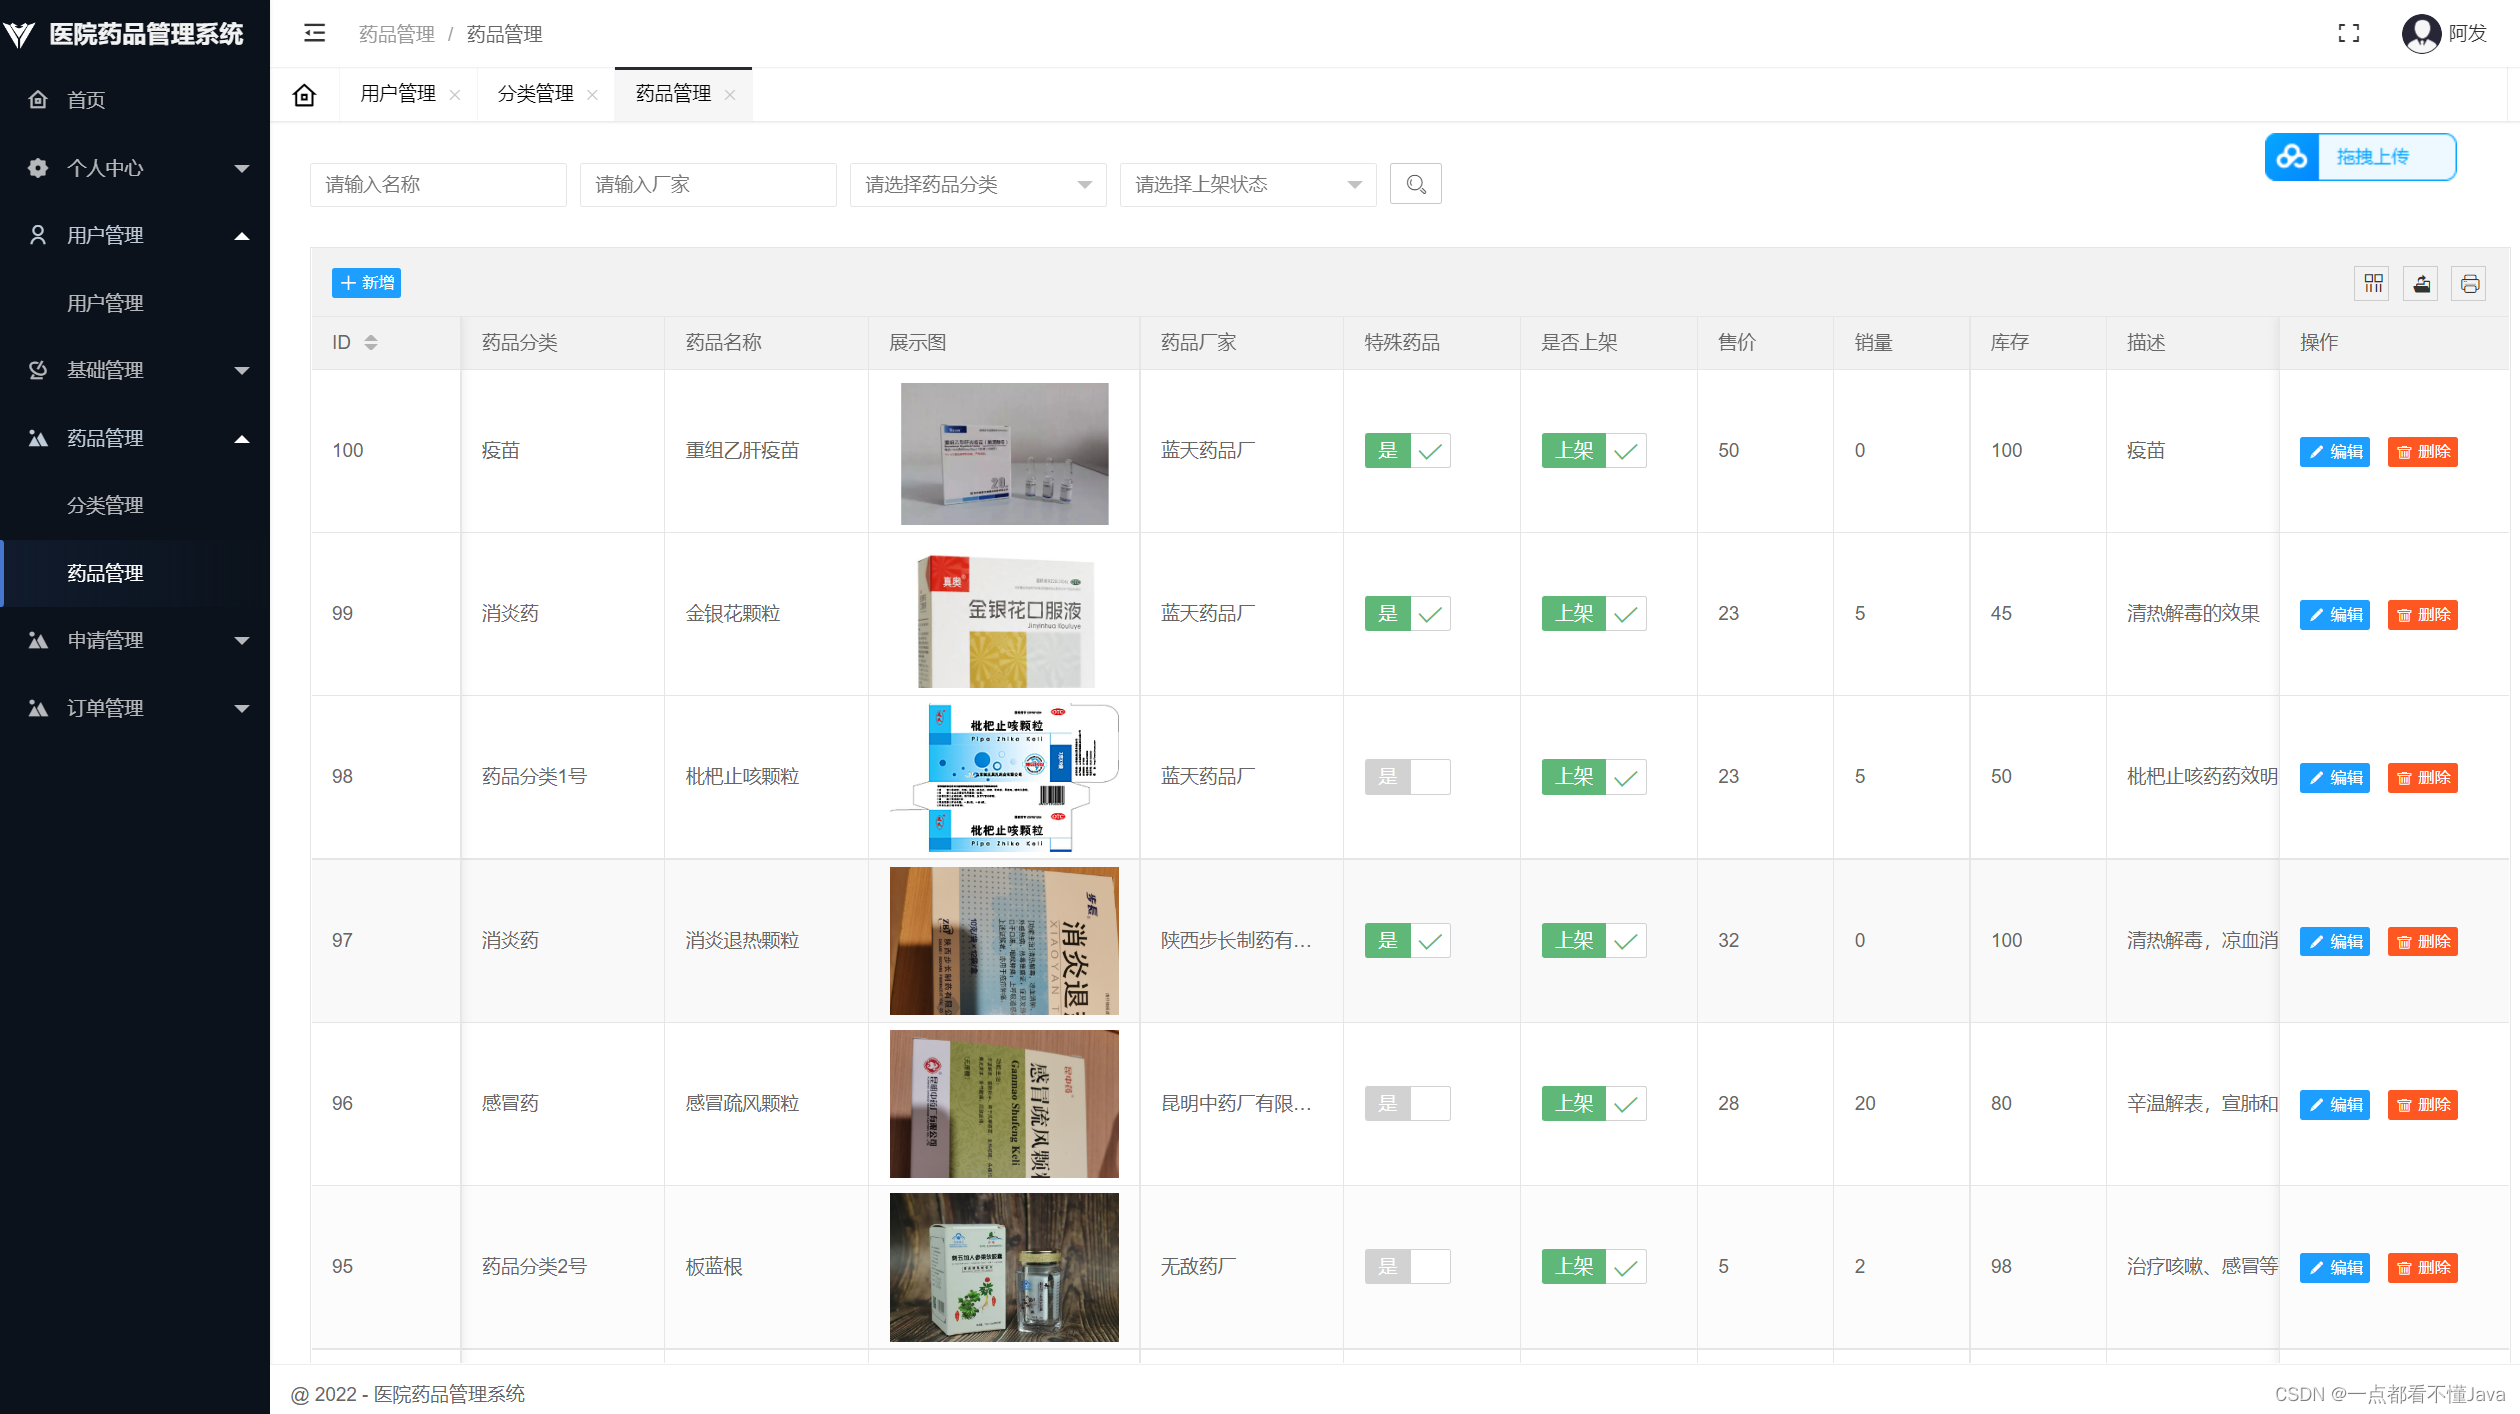
Task: Click the export table icon
Action: (x=2421, y=284)
